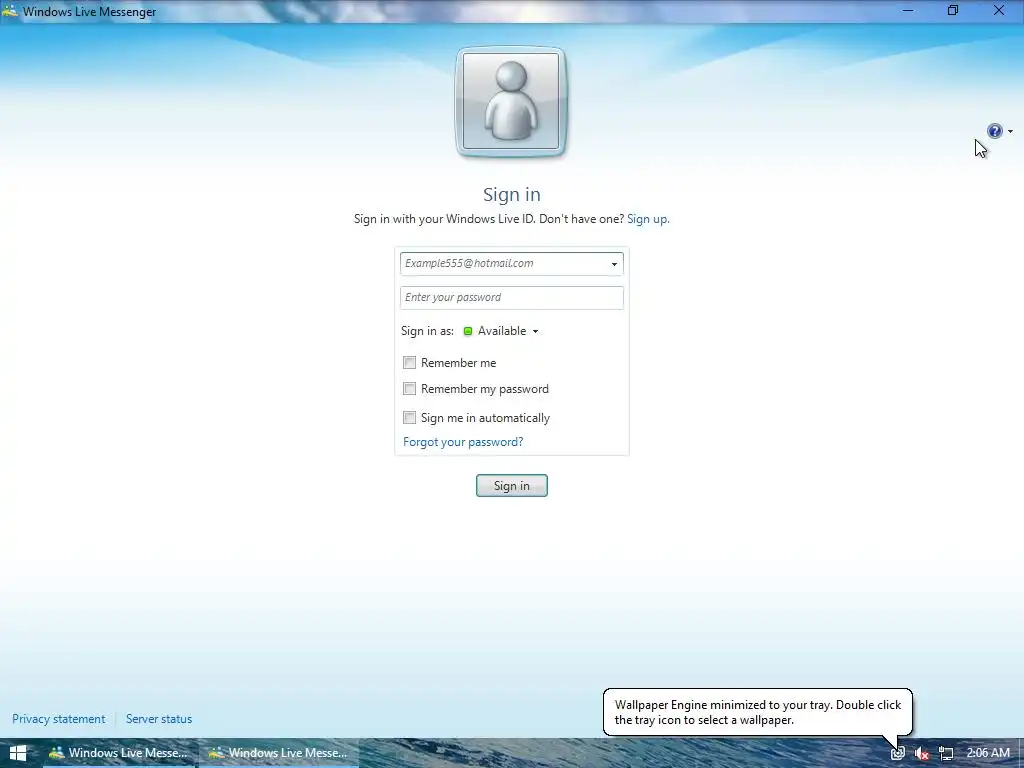Image resolution: width=1024 pixels, height=768 pixels.
Task: Open the Privacy statement link
Action: point(58,718)
